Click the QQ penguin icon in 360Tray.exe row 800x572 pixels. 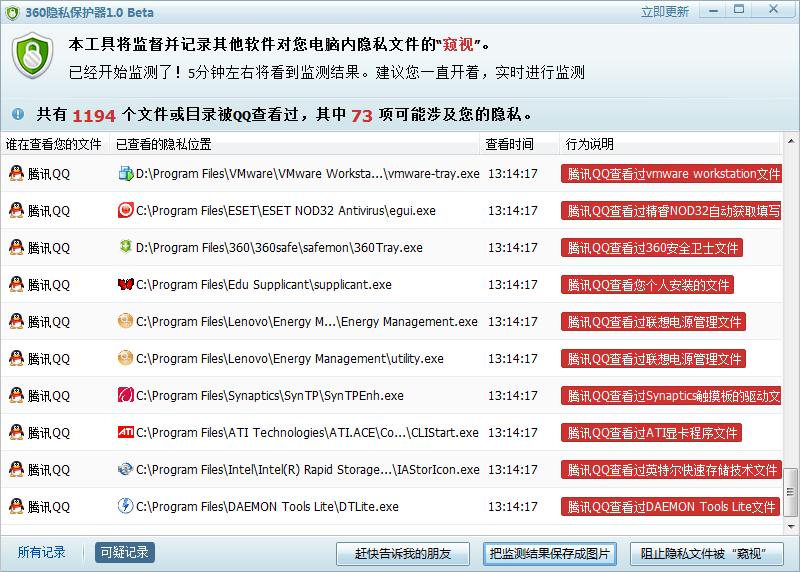16,247
